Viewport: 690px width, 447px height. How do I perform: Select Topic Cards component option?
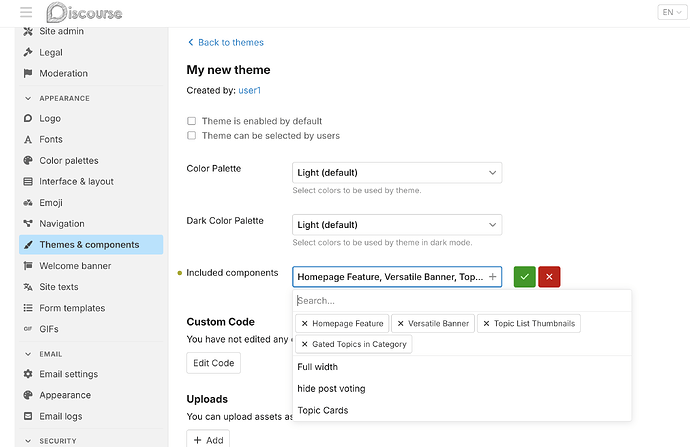point(462,410)
